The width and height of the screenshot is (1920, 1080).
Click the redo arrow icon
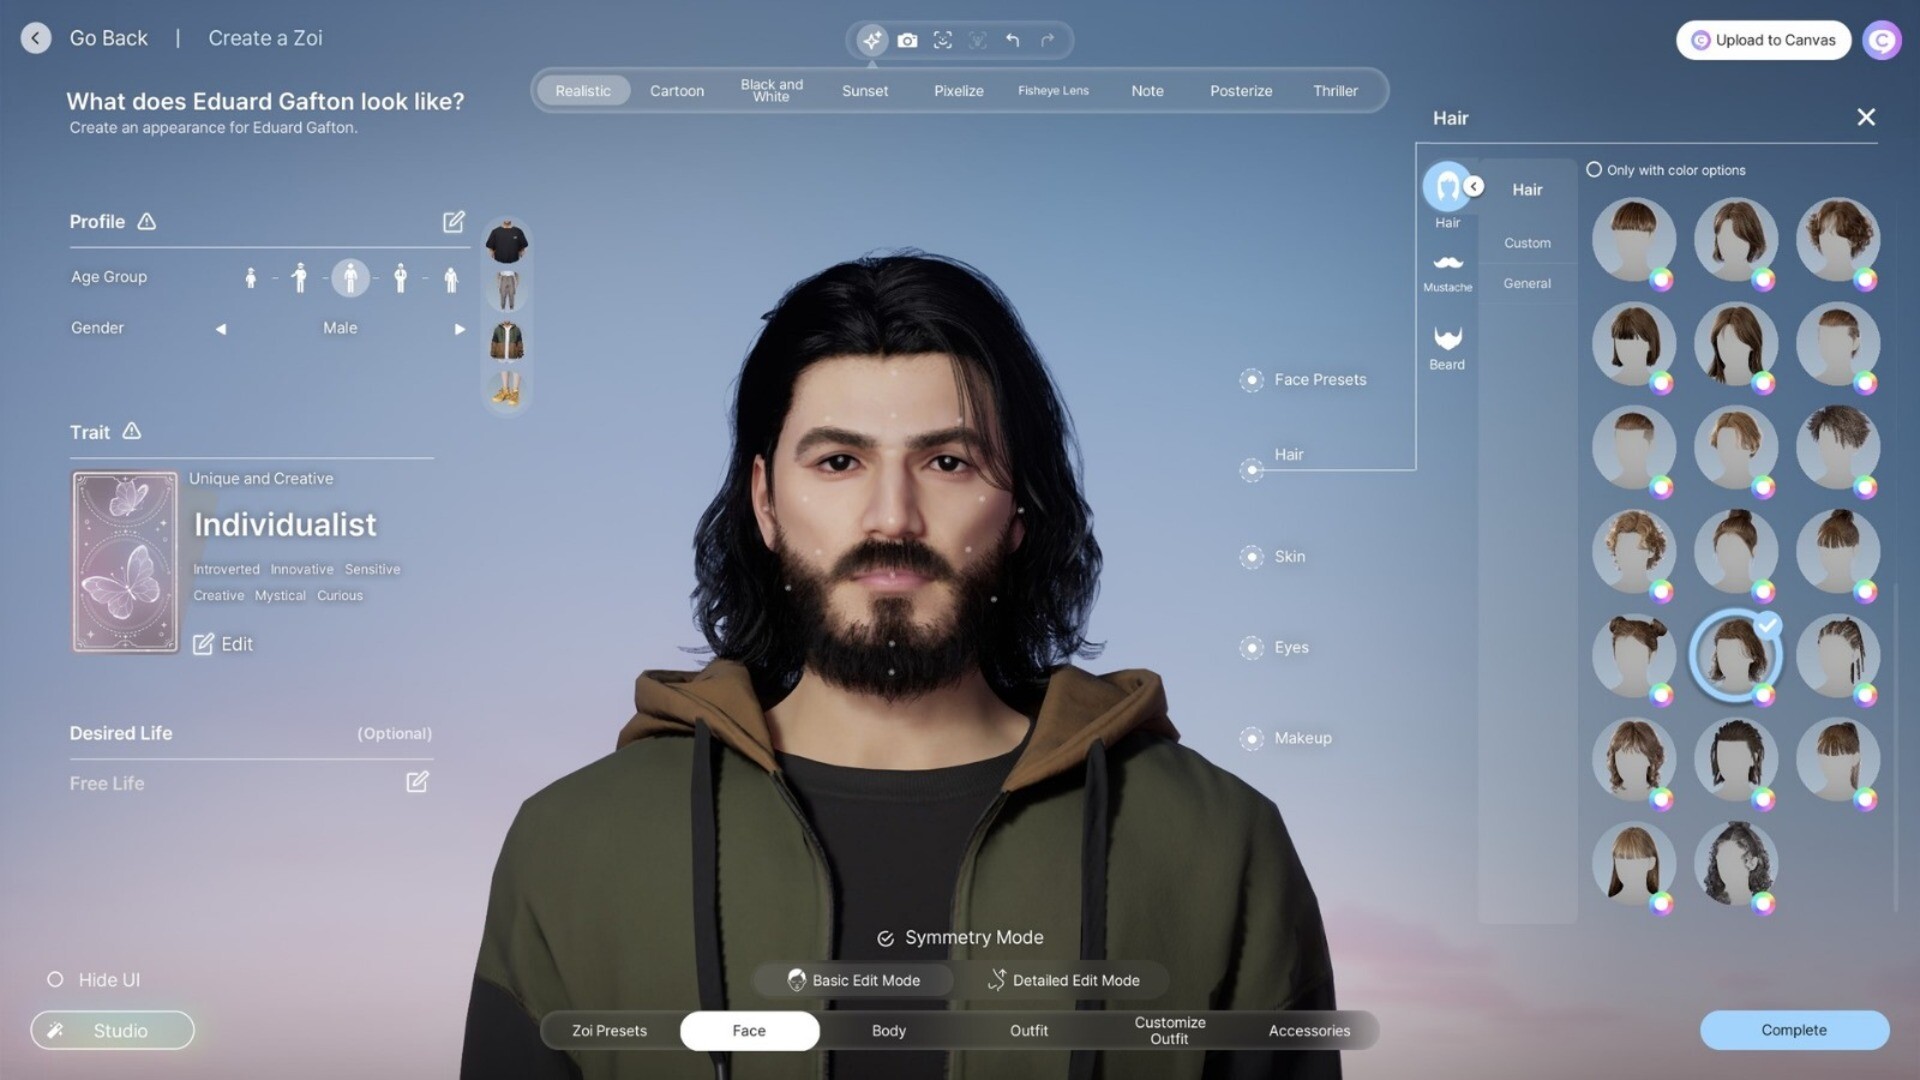tap(1047, 40)
